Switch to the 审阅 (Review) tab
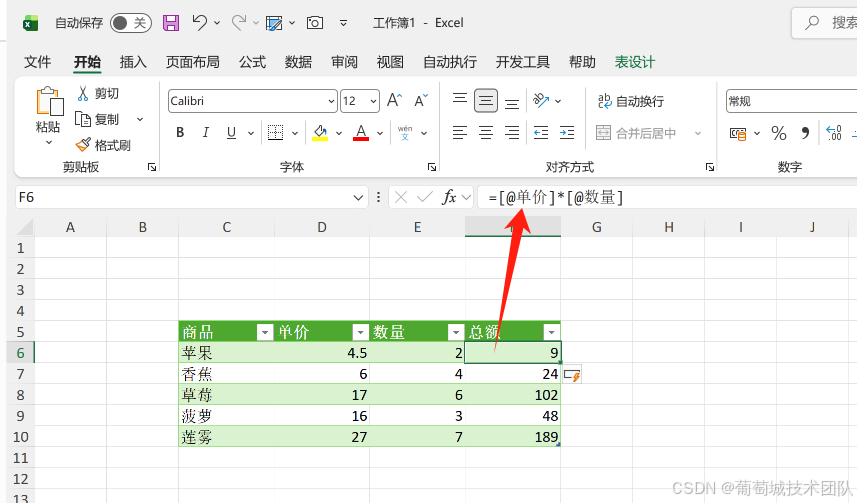 (344, 62)
